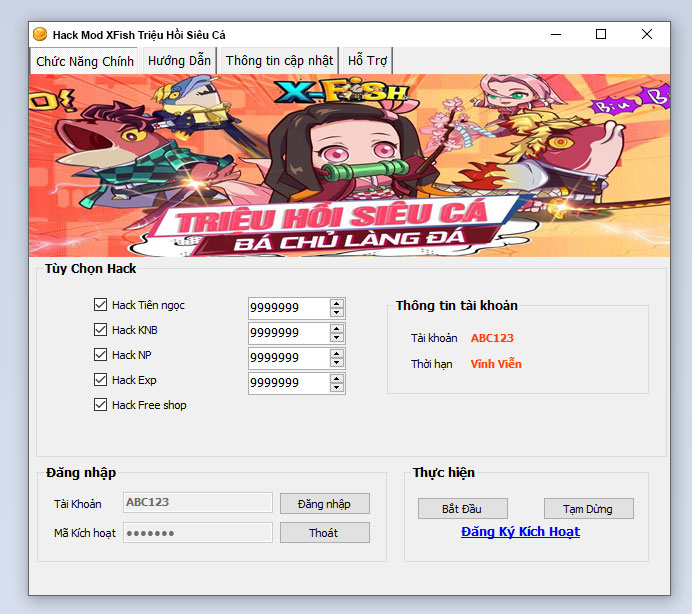Click the Hack Exp value field
693x616 pixels.
289,384
